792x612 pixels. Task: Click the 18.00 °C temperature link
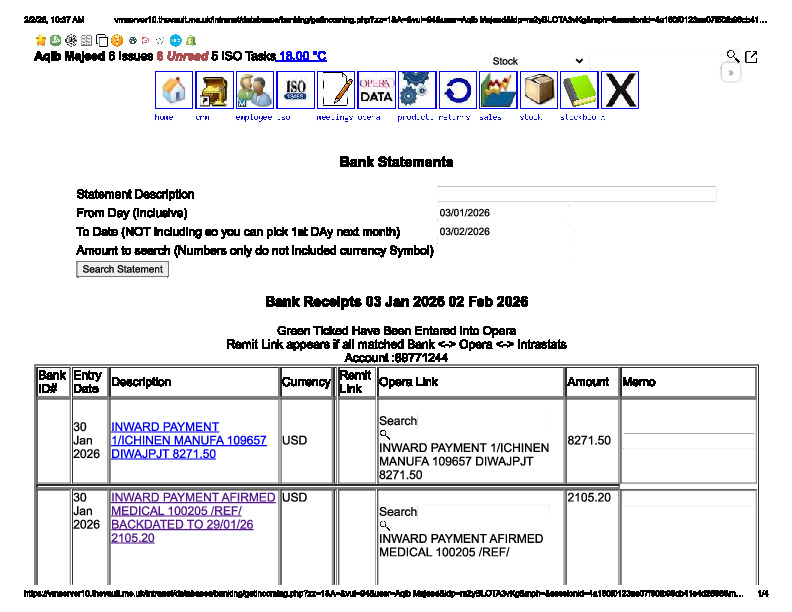pos(302,57)
